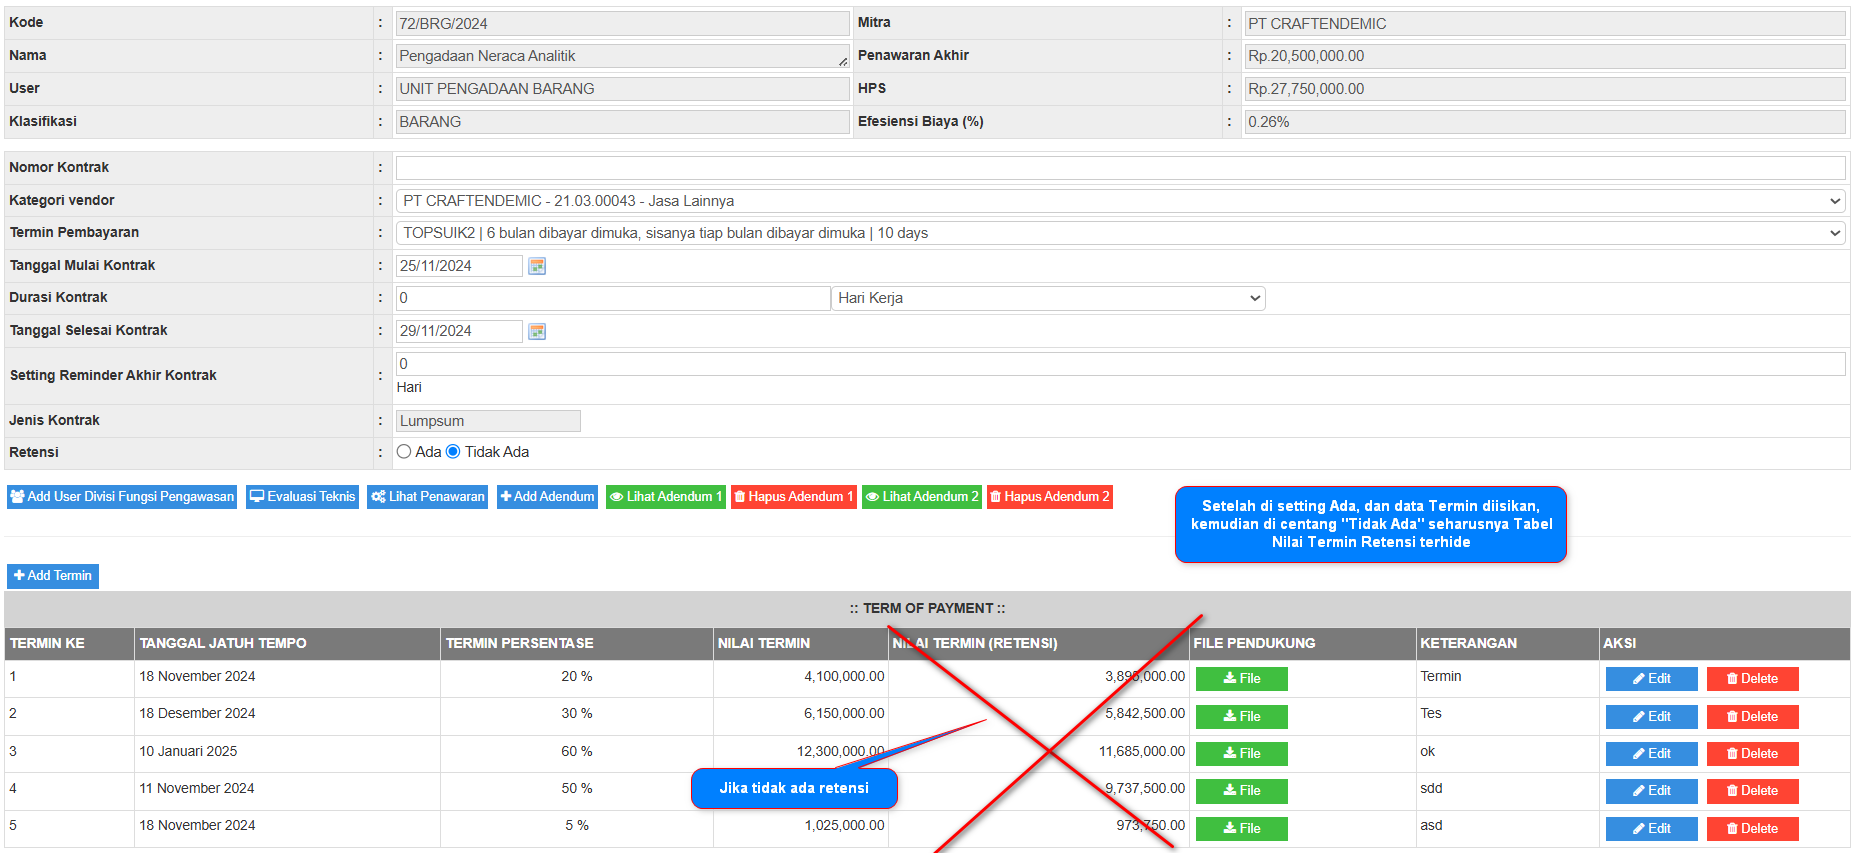
Task: Open calendar picker for Tanggal Selesai Kontrak
Action: (537, 331)
